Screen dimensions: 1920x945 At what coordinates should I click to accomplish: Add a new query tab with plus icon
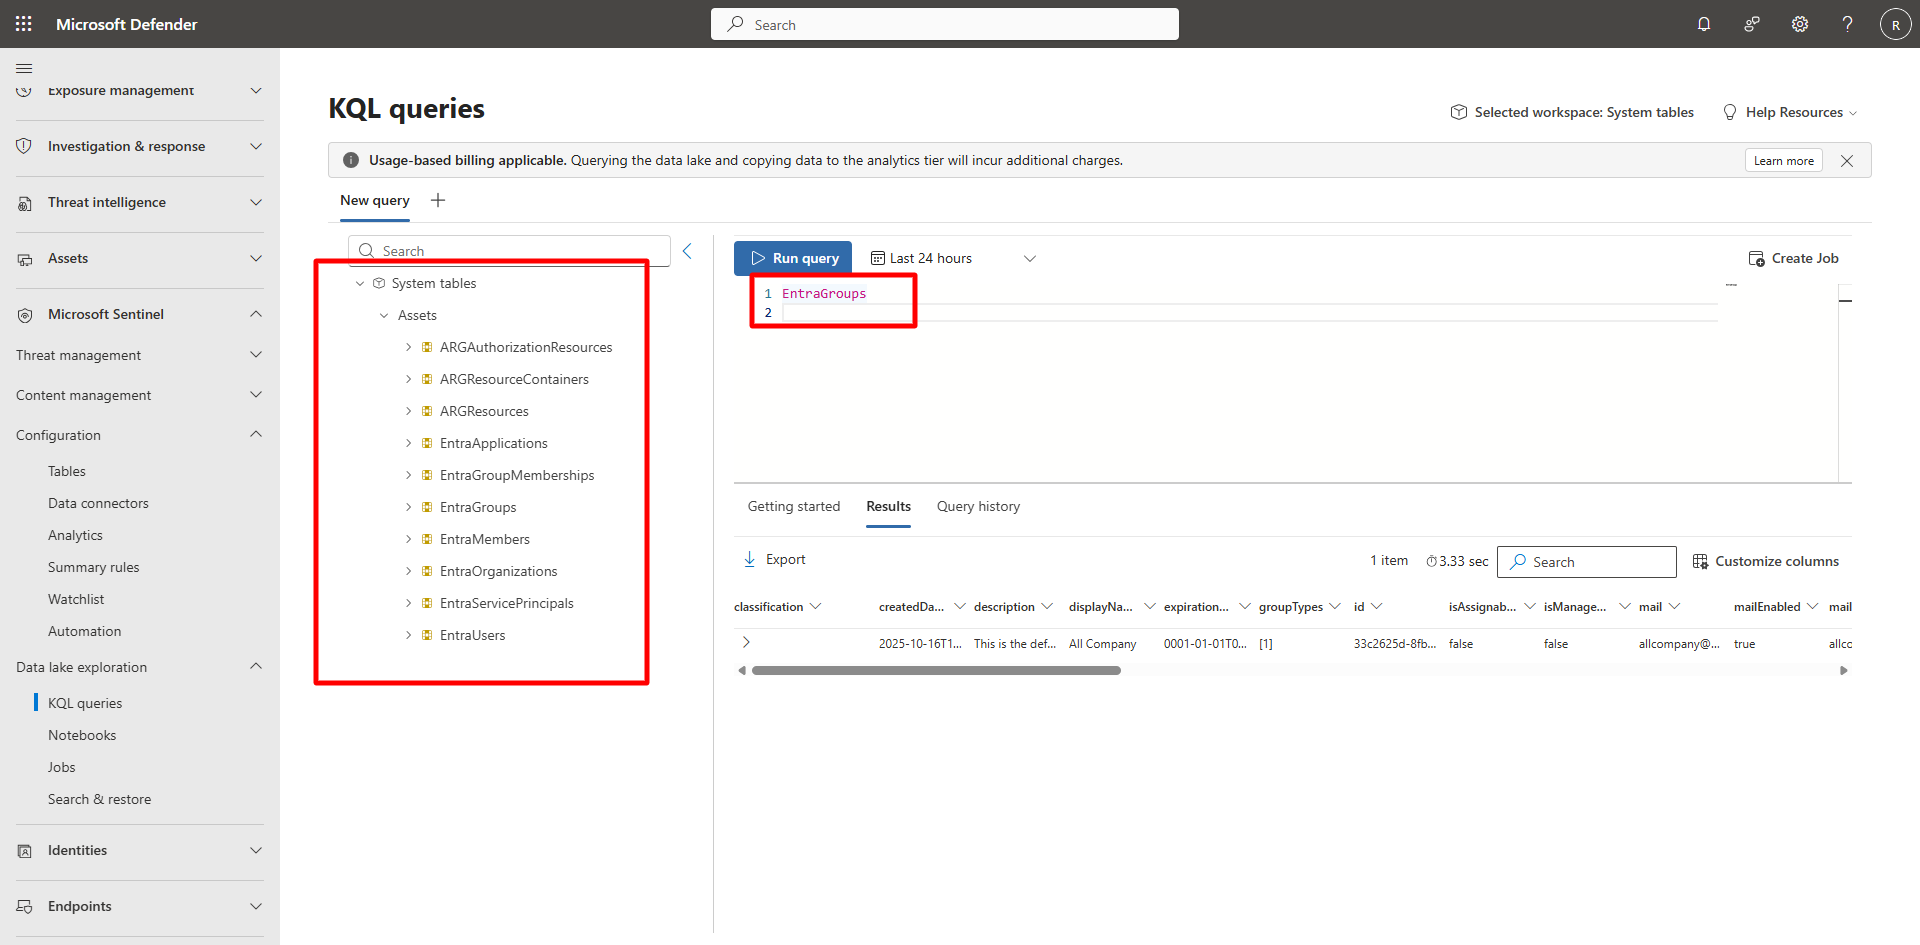click(x=438, y=200)
